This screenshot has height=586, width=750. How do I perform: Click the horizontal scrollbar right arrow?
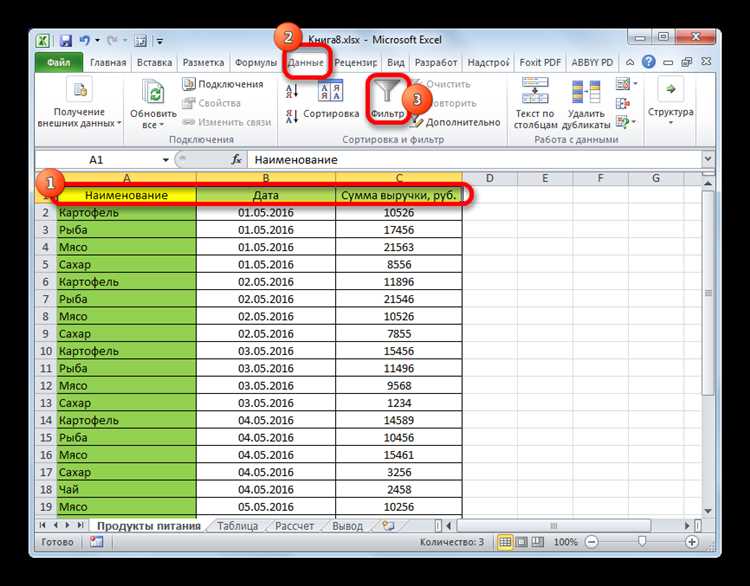coord(687,526)
